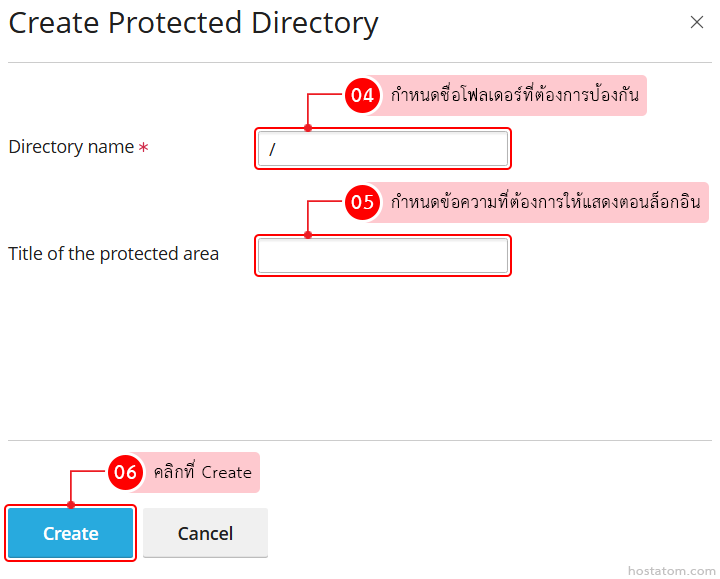720x579 pixels.
Task: Click the Directory name input field
Action: pyautogui.click(x=383, y=149)
